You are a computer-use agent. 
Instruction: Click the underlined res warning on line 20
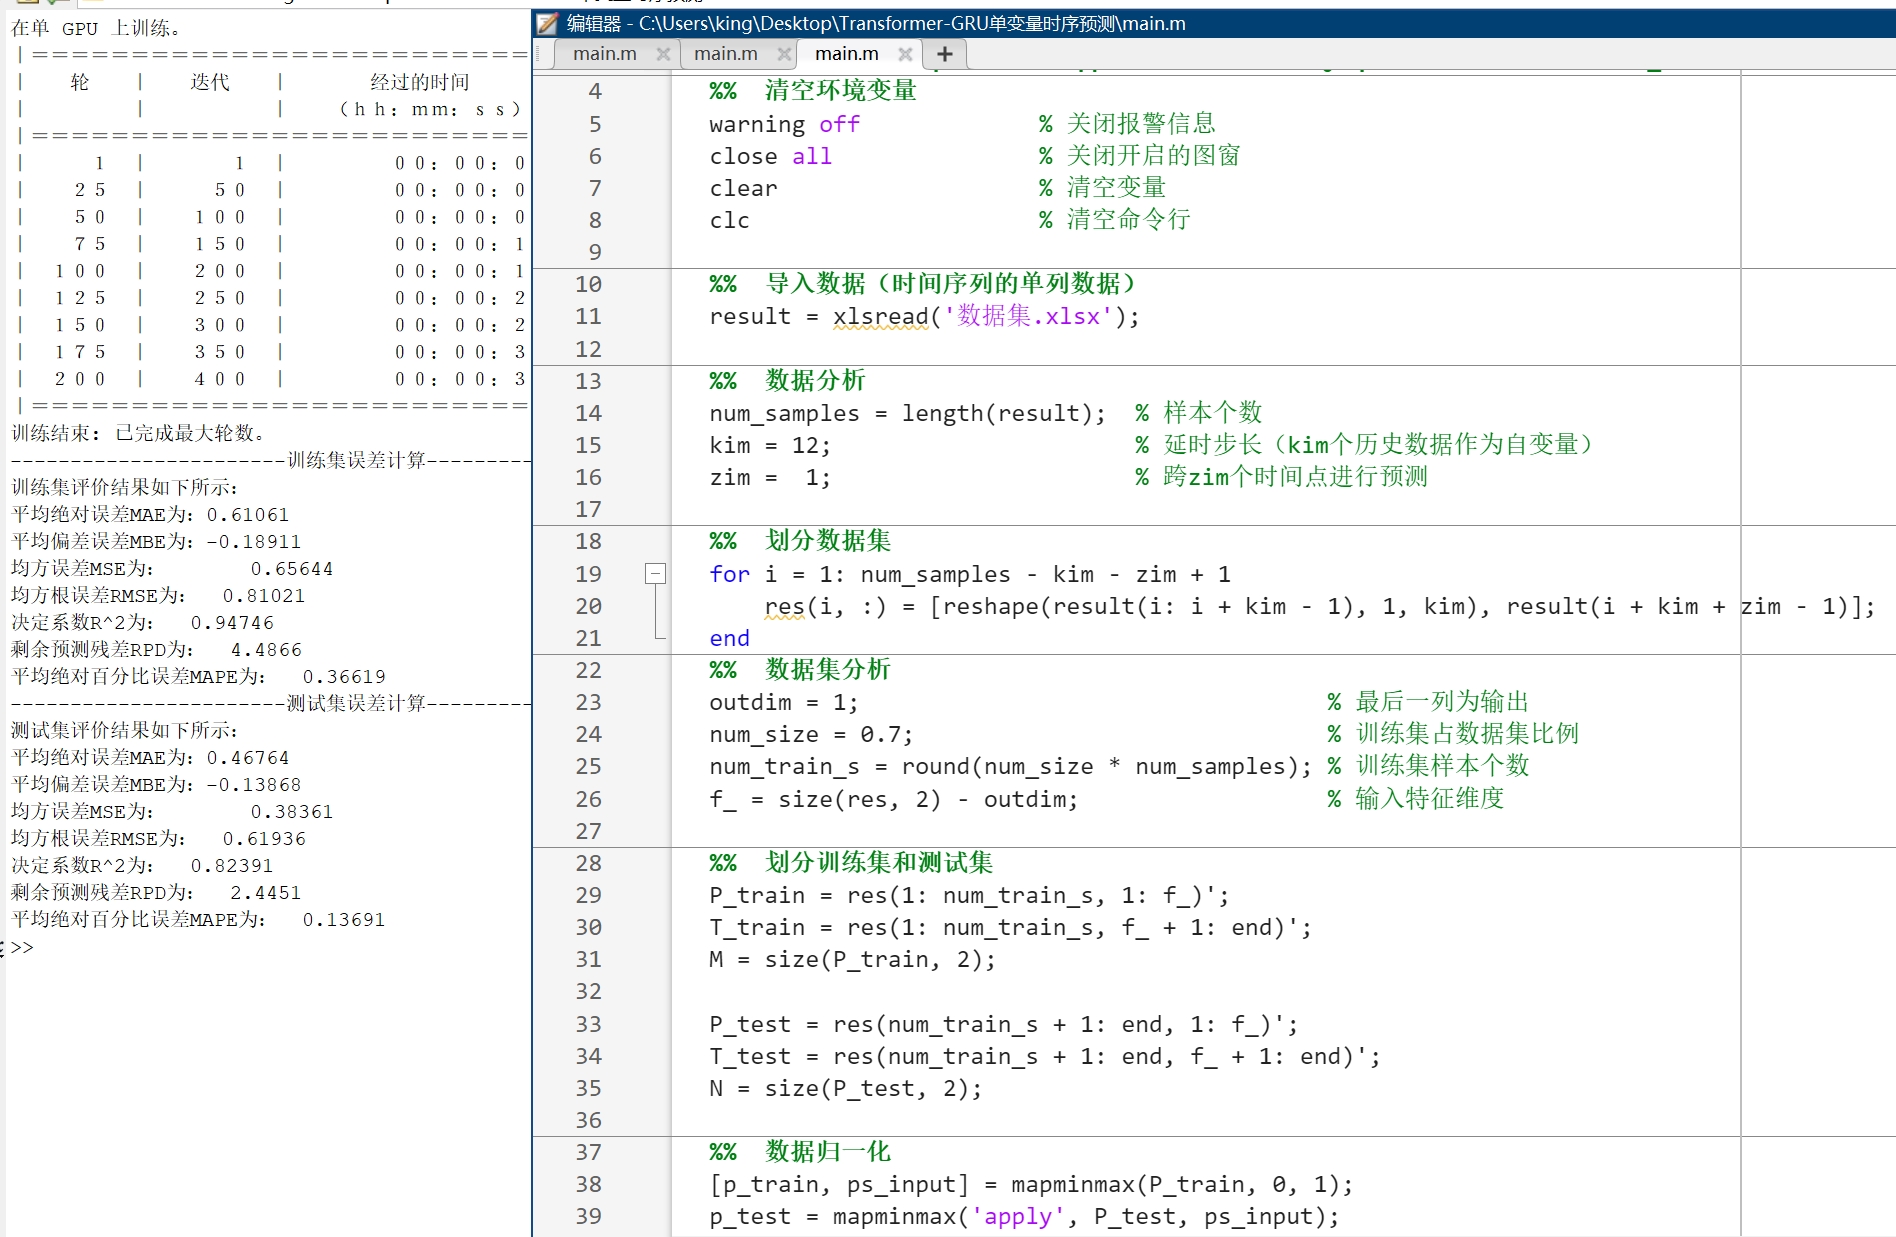784,607
